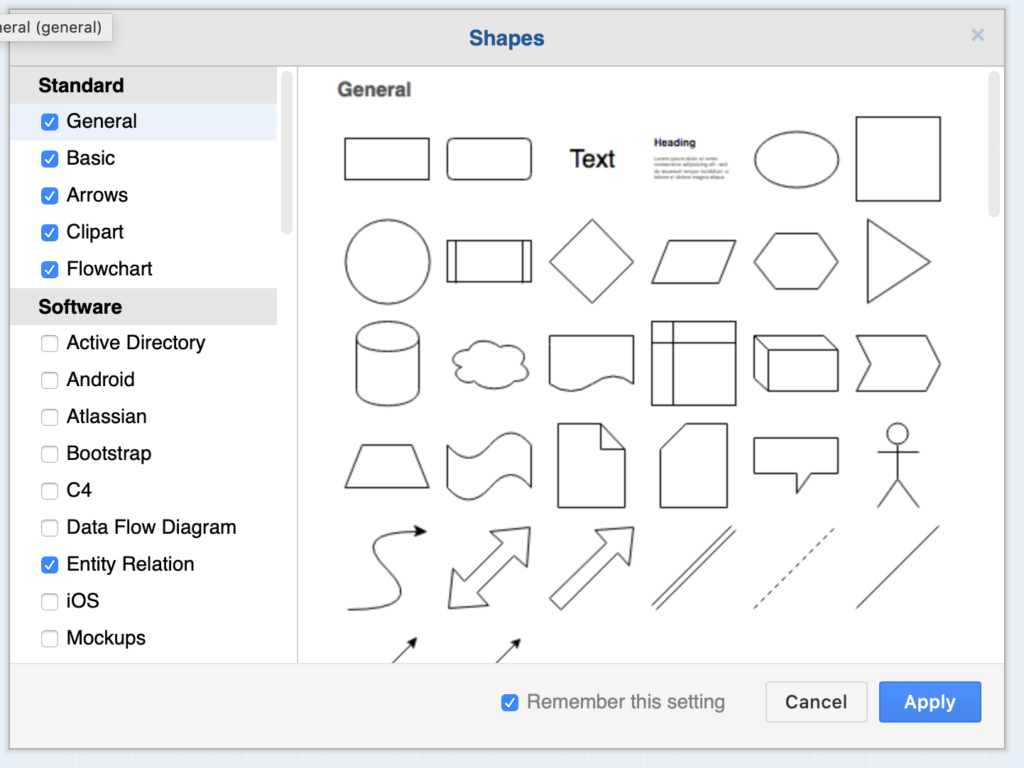Pick the curved S-shaped arrow connector

pyautogui.click(x=387, y=568)
